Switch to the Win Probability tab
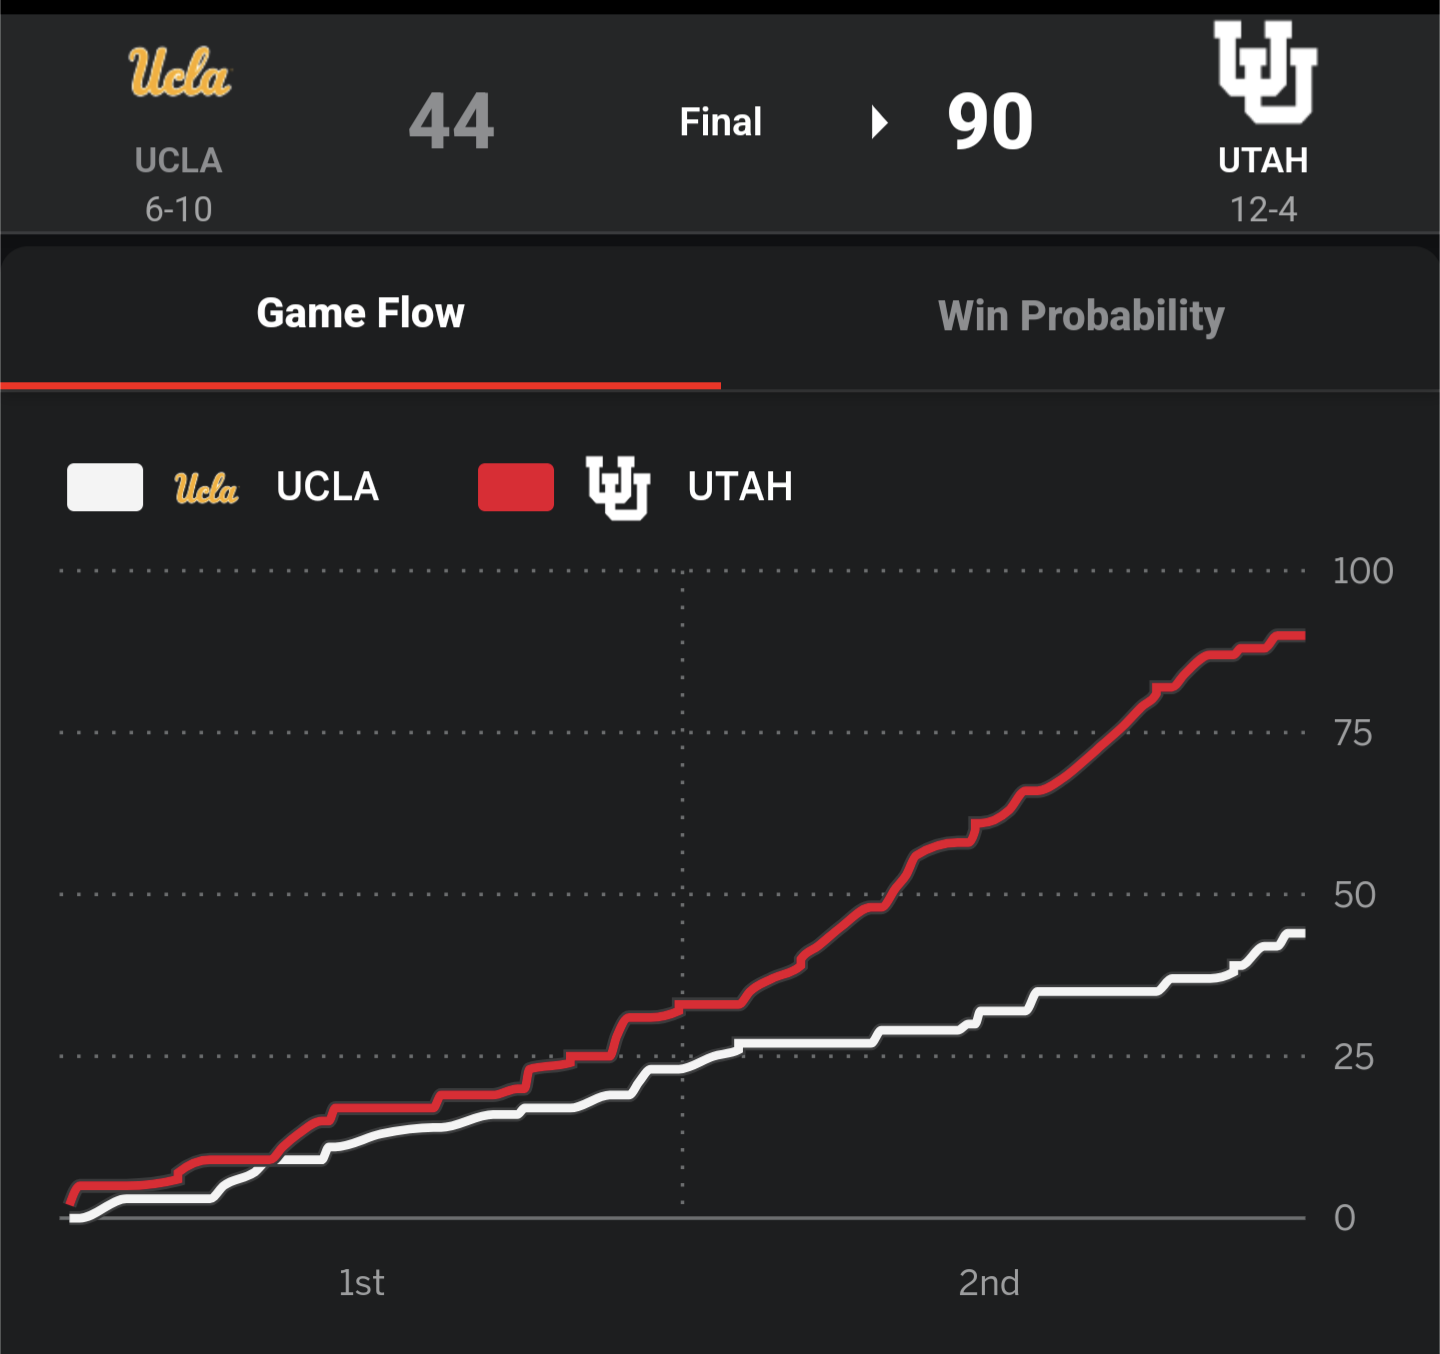 click(x=1080, y=316)
